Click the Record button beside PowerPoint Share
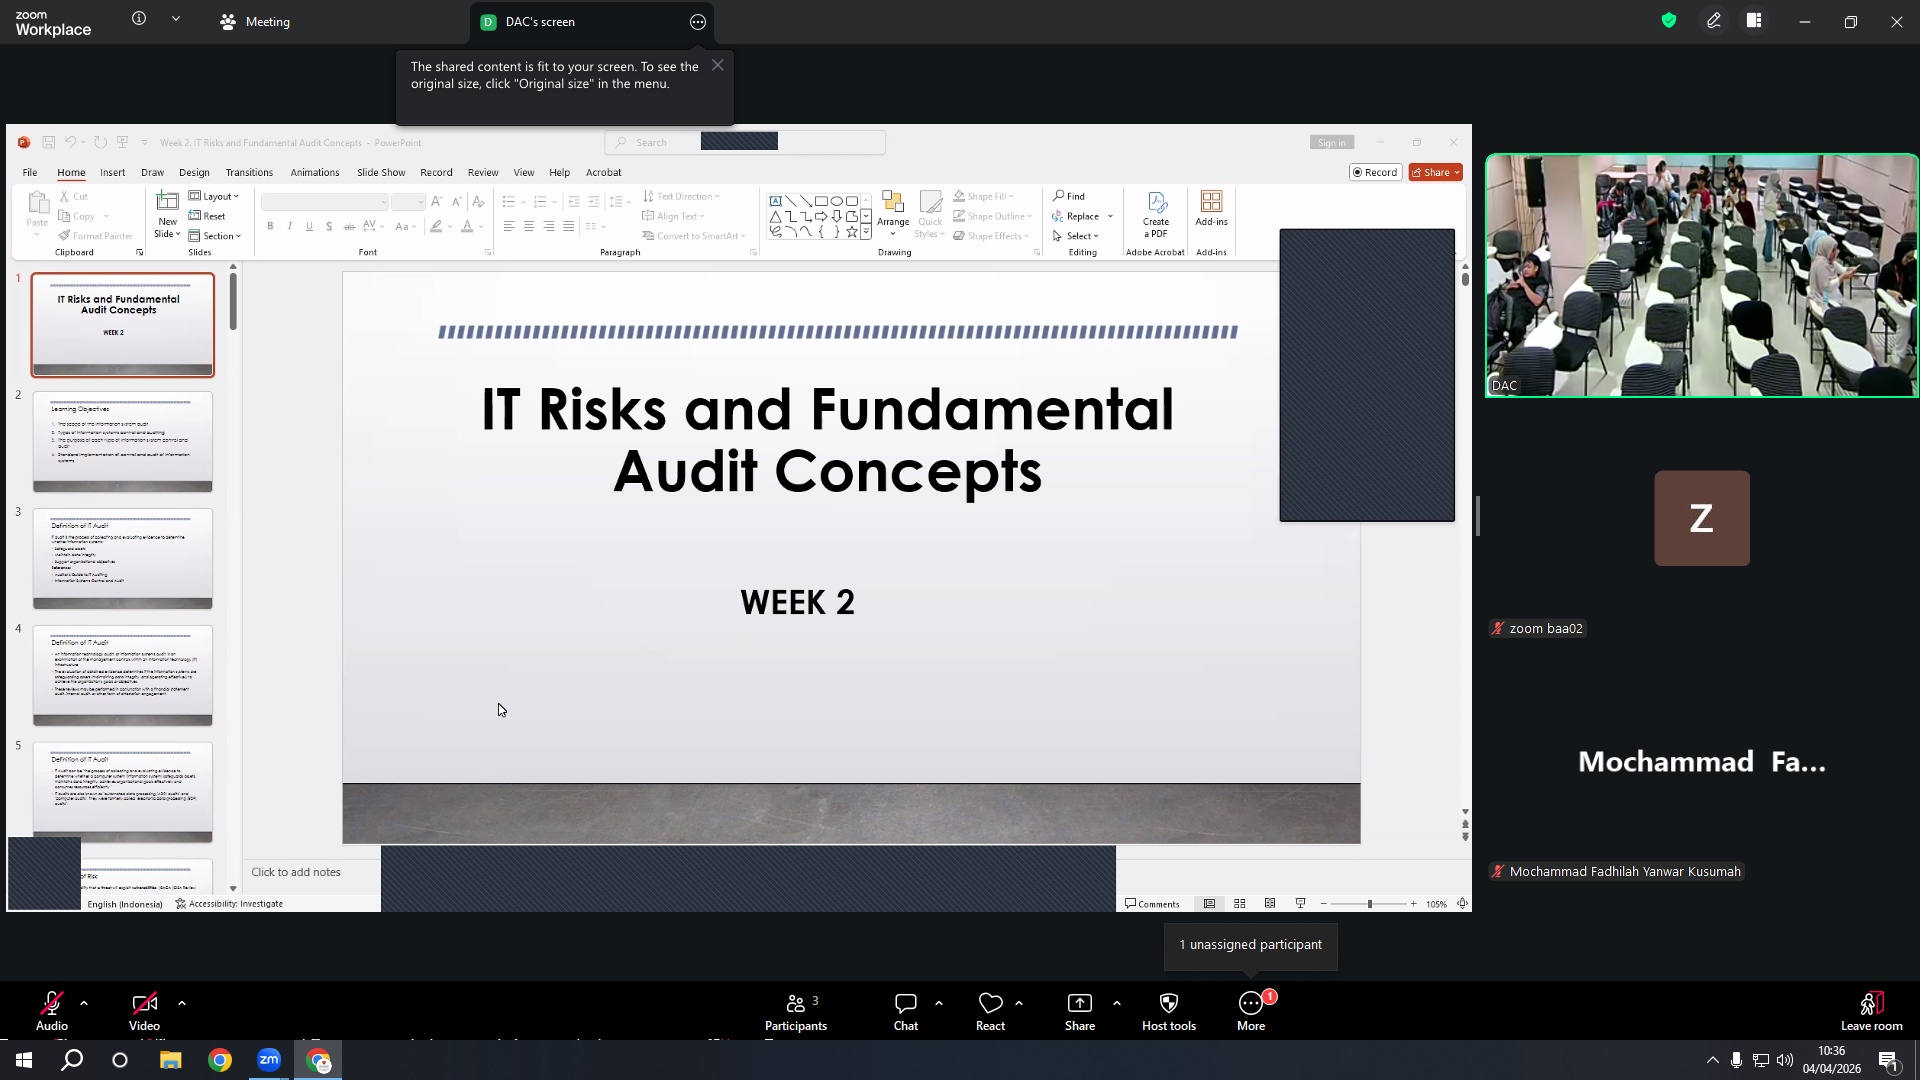 click(1375, 173)
